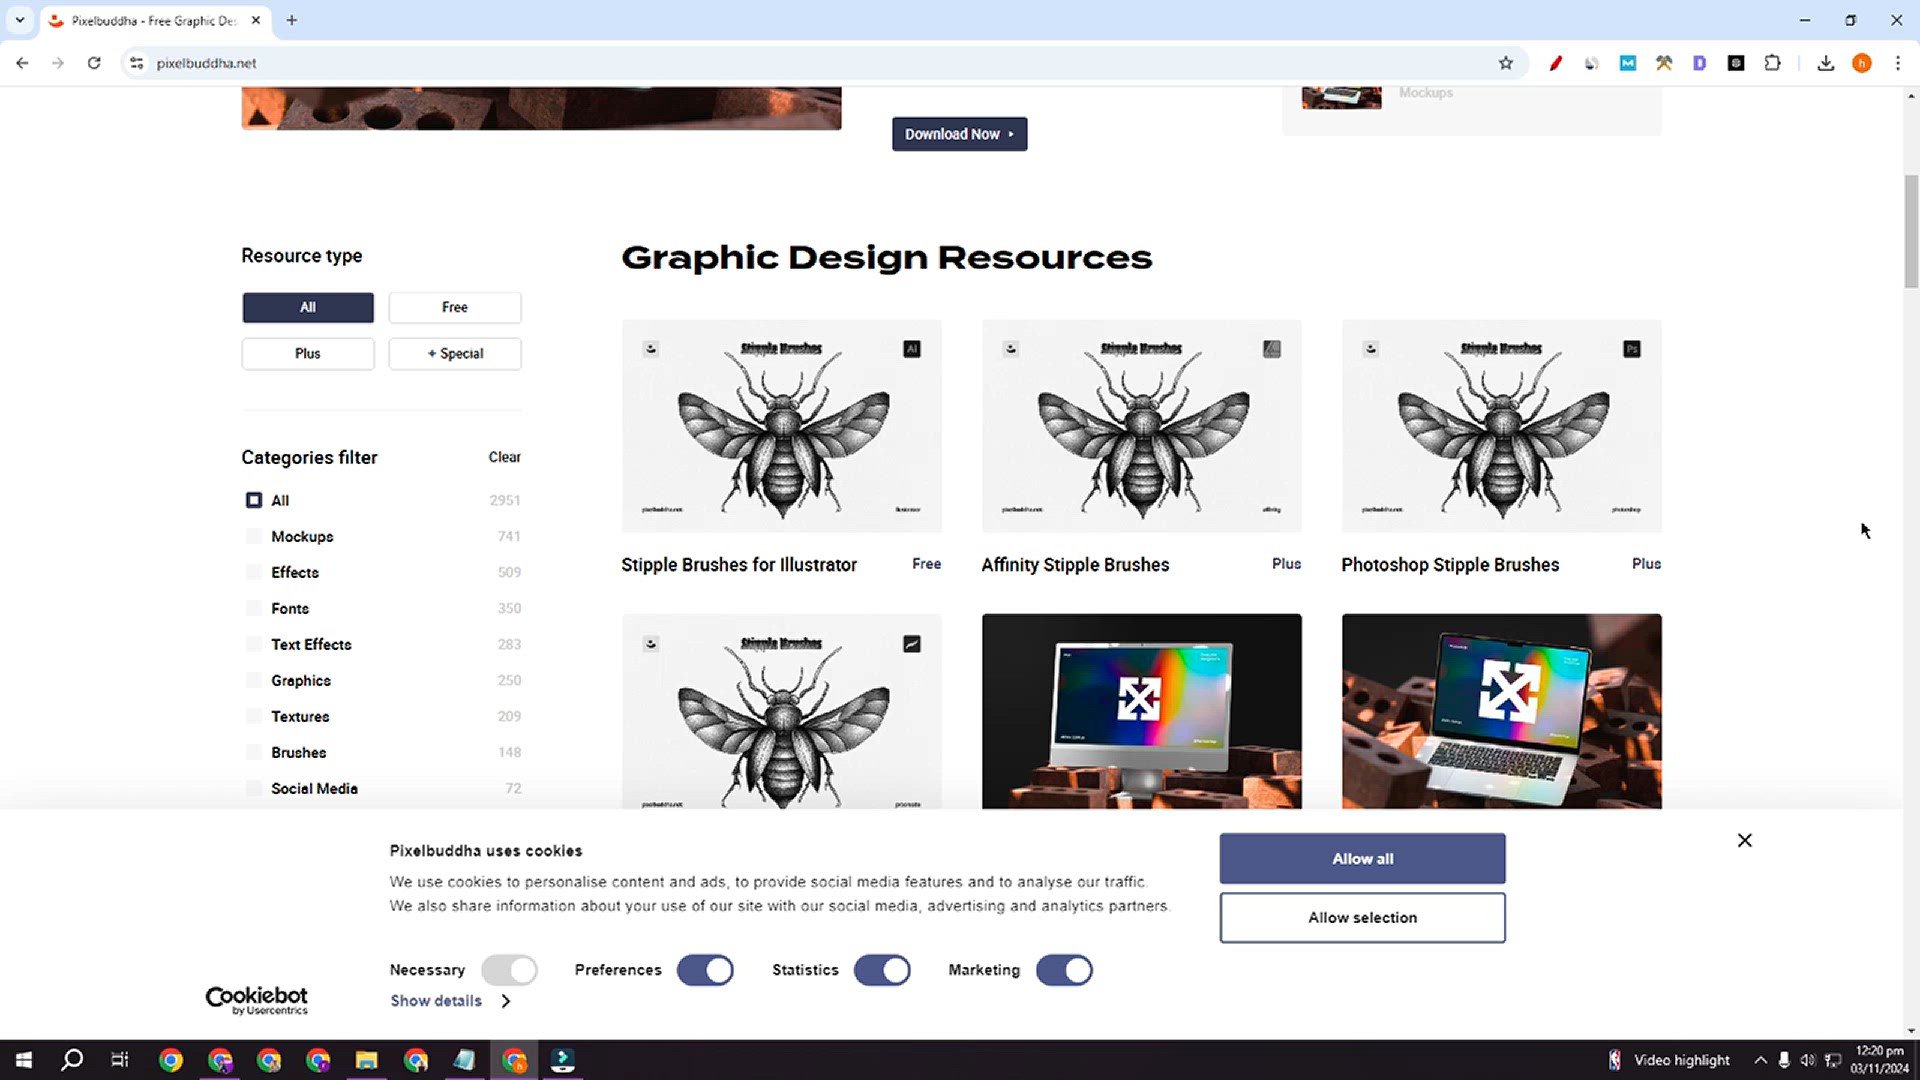Screen dimensions: 1920x1080
Task: Open the tab search dropdown arrow
Action: click(19, 20)
